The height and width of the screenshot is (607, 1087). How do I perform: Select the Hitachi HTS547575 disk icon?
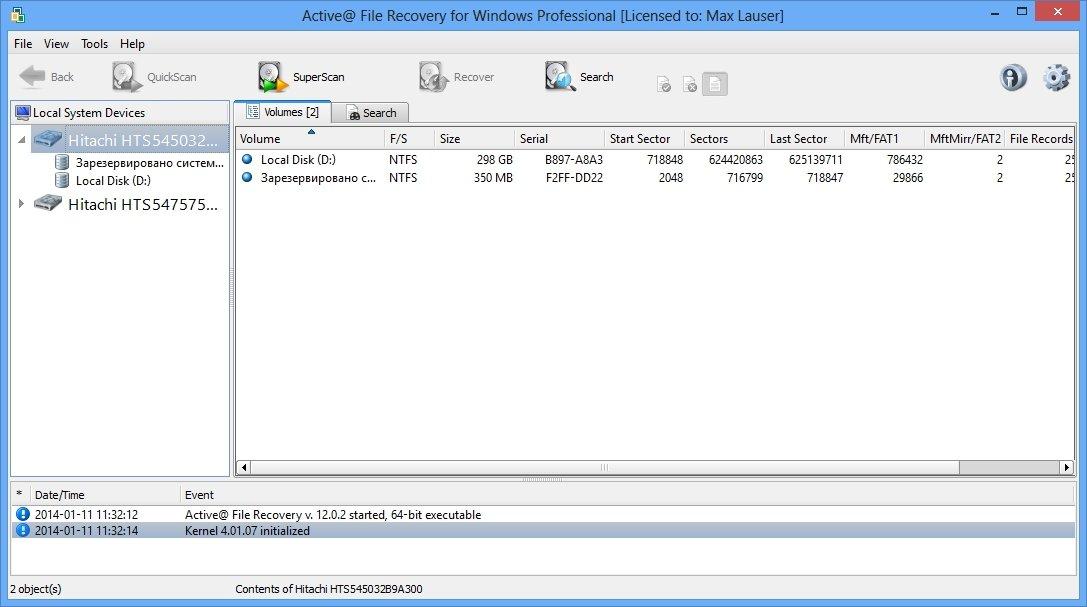point(48,204)
